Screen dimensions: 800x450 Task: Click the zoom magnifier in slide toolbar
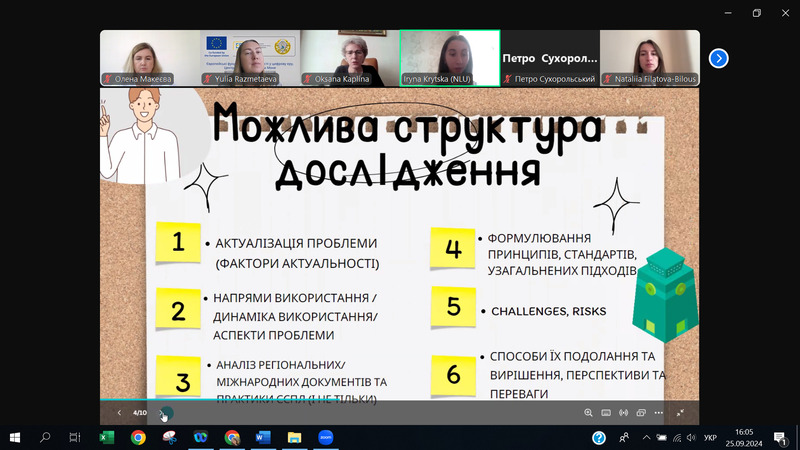[x=588, y=413]
